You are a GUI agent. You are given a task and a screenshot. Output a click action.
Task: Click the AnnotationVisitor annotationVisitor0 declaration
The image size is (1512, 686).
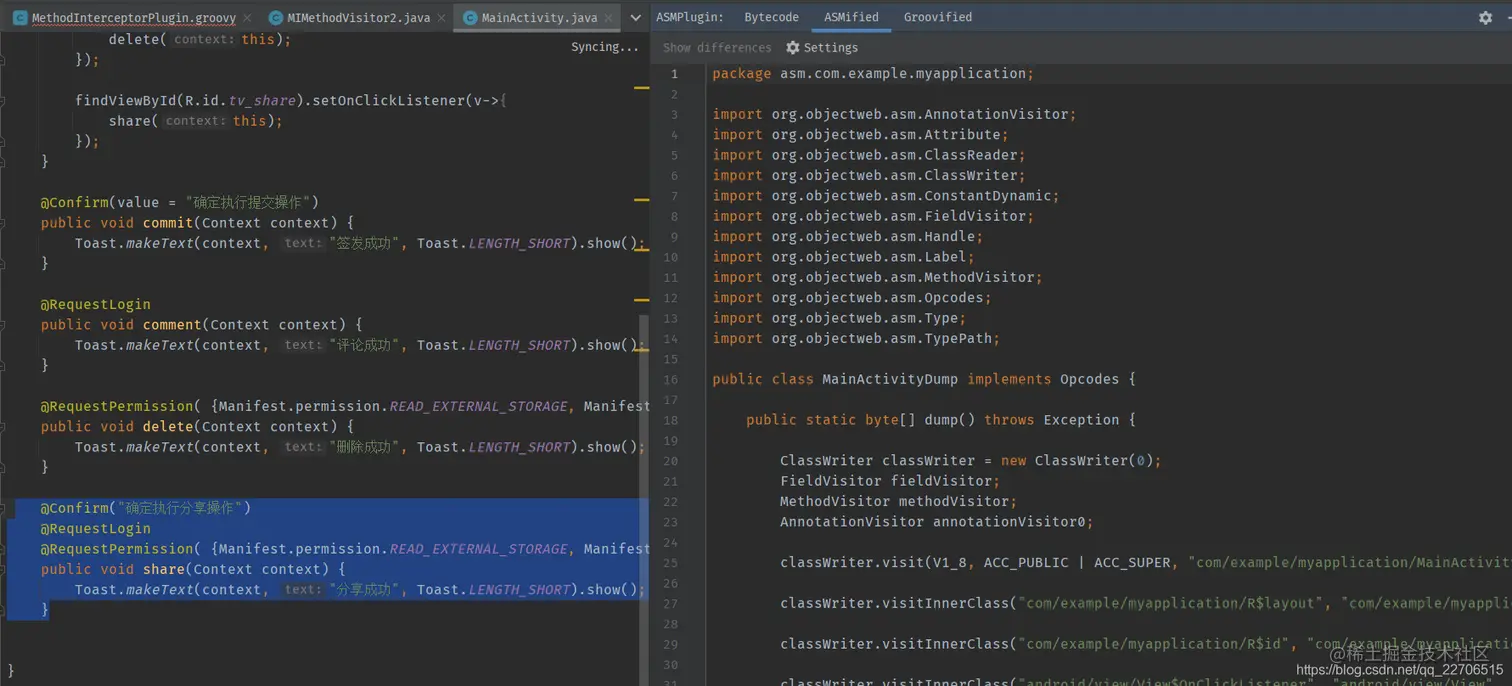tap(937, 522)
